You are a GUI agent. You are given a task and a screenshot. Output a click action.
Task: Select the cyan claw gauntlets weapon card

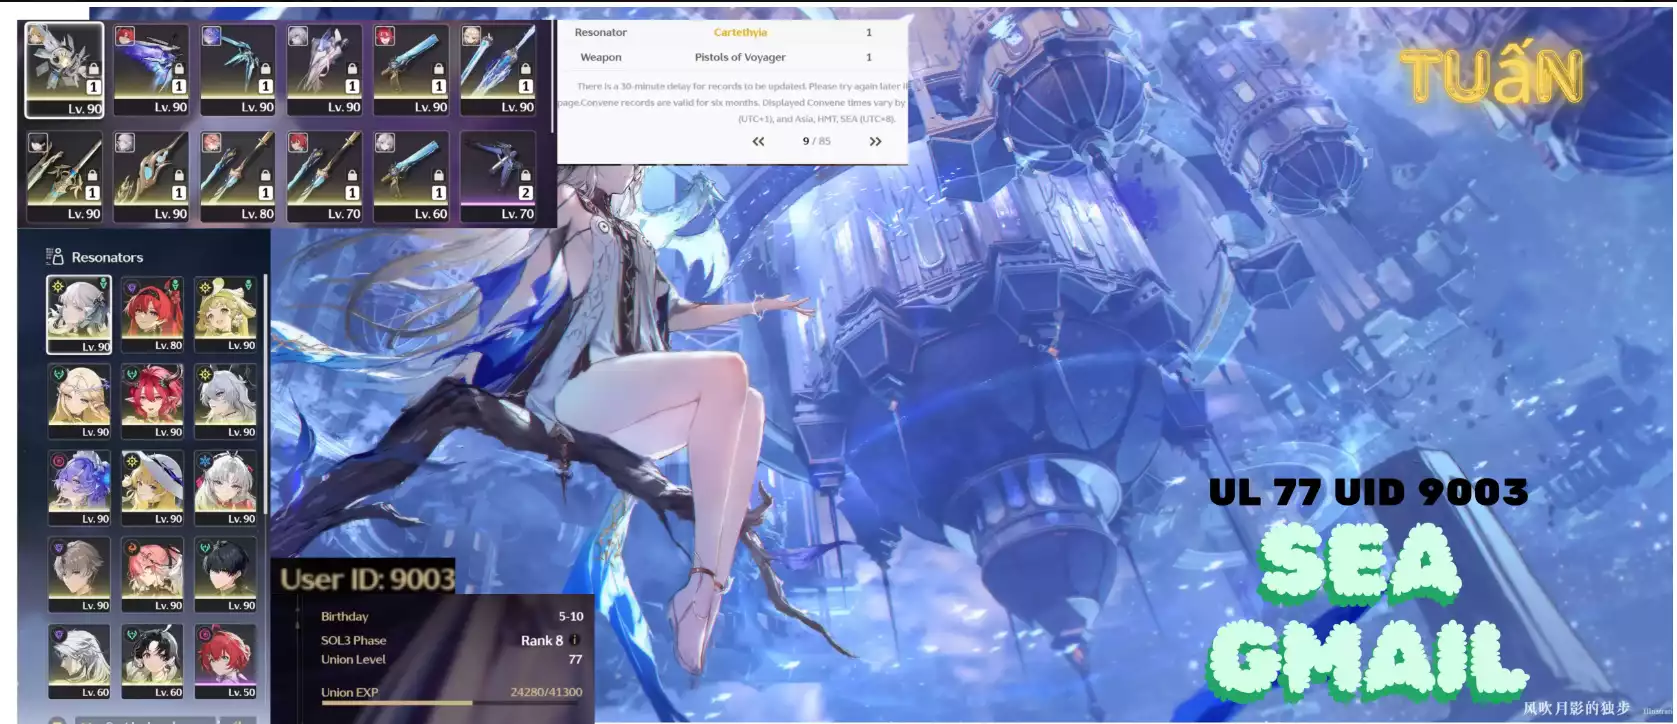[238, 70]
